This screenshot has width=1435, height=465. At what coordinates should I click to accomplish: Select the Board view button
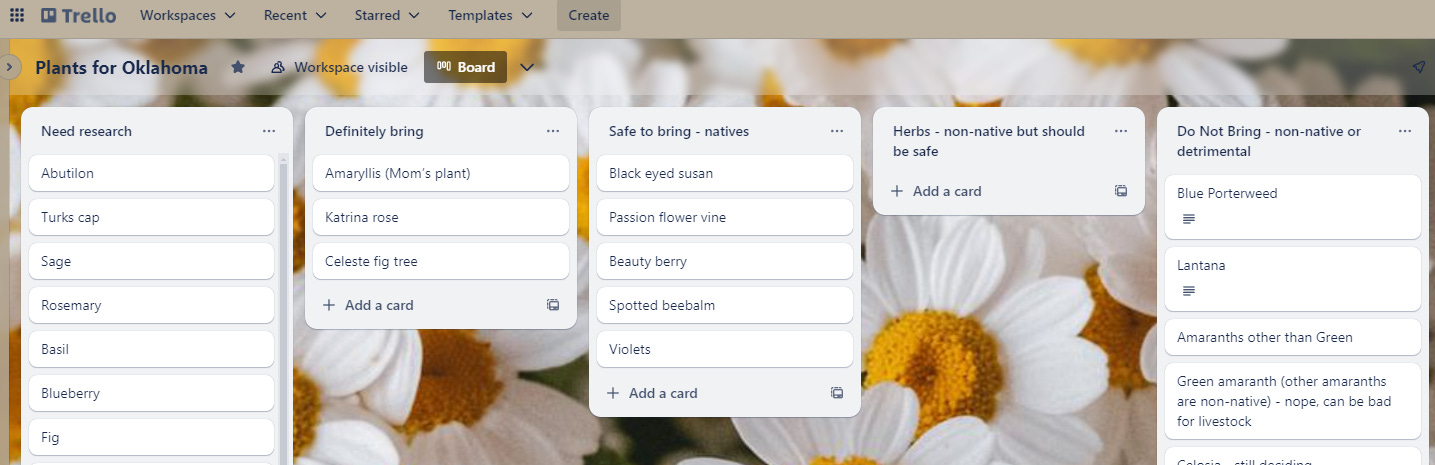[466, 67]
